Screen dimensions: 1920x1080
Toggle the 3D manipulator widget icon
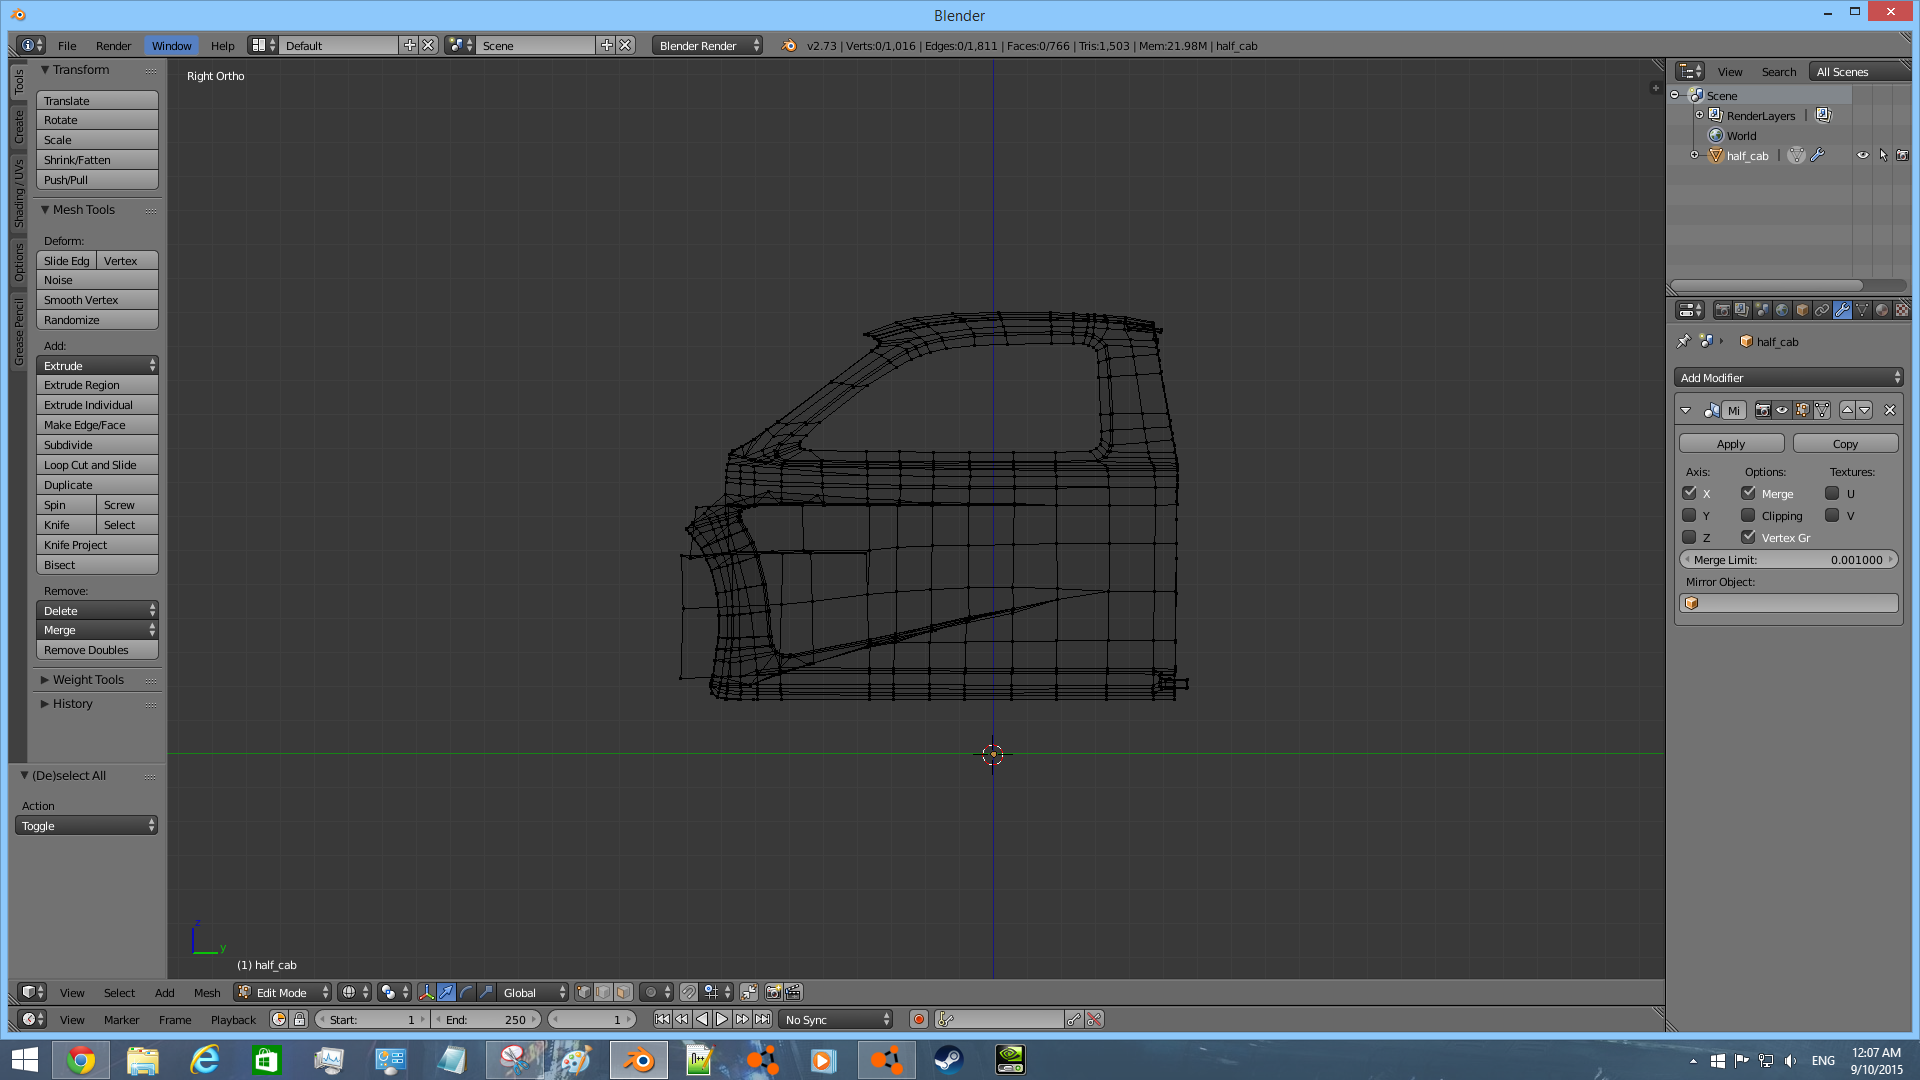(x=427, y=992)
